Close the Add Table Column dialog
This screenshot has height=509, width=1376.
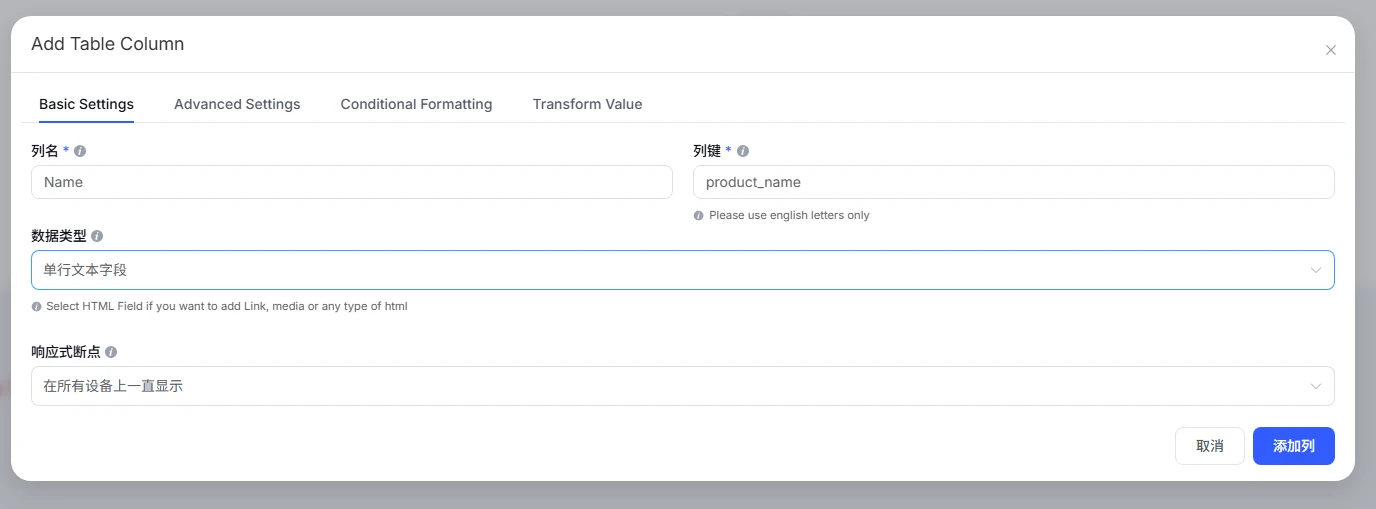click(x=1330, y=50)
